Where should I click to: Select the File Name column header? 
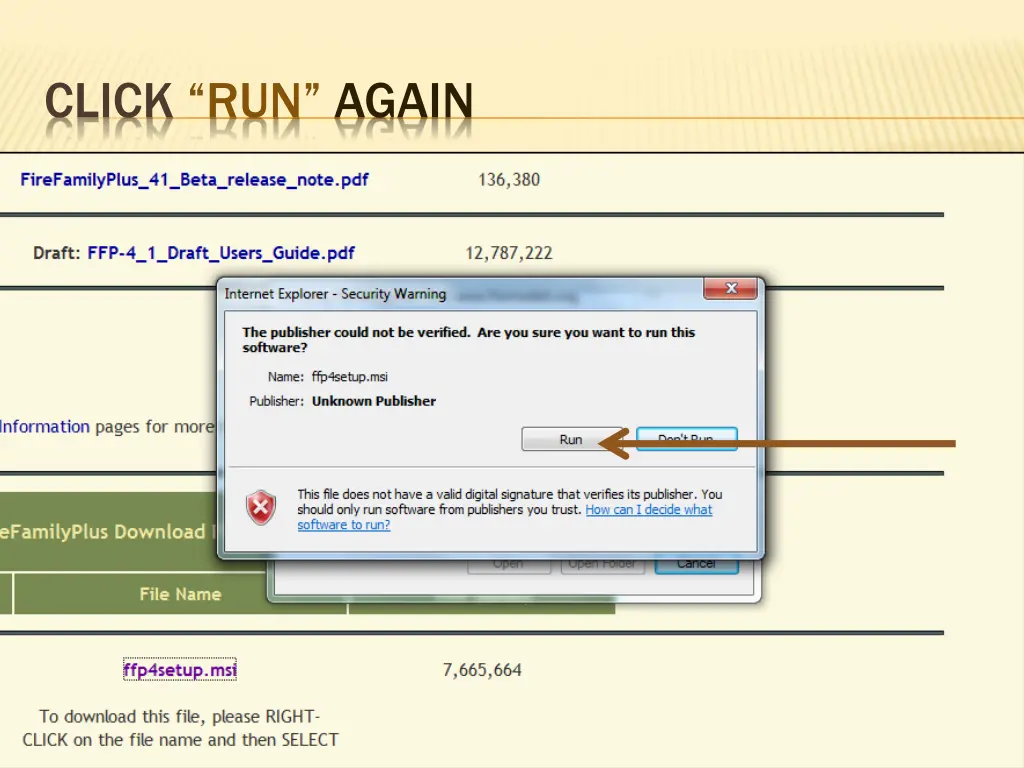[180, 593]
